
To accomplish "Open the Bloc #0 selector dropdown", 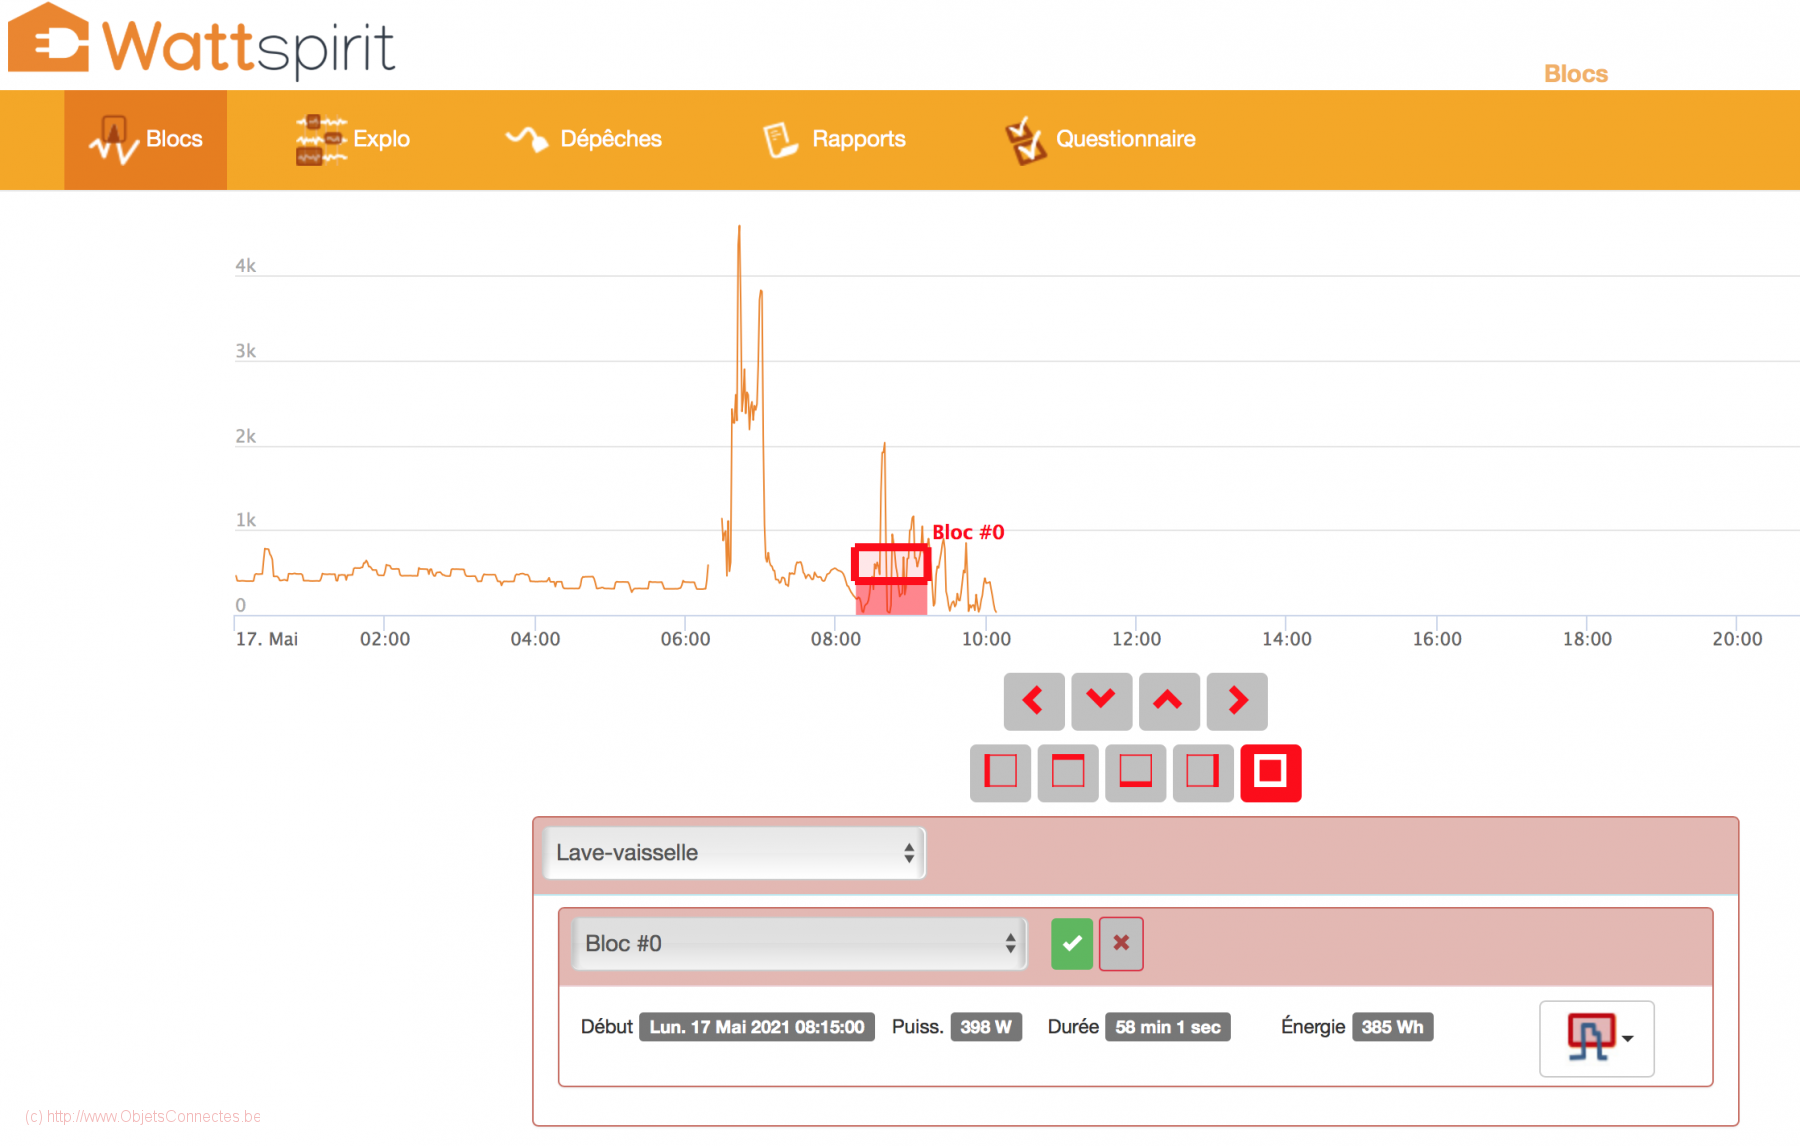I will click(x=799, y=944).
